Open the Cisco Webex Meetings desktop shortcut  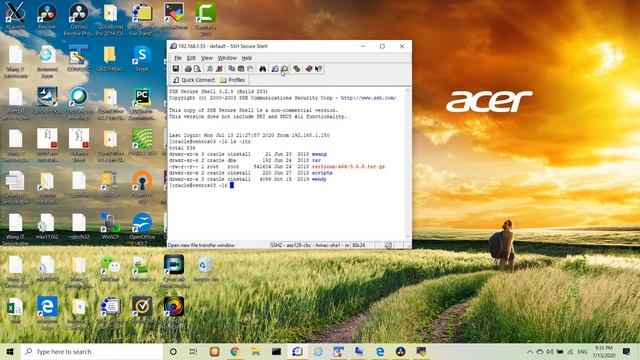[x=78, y=104]
